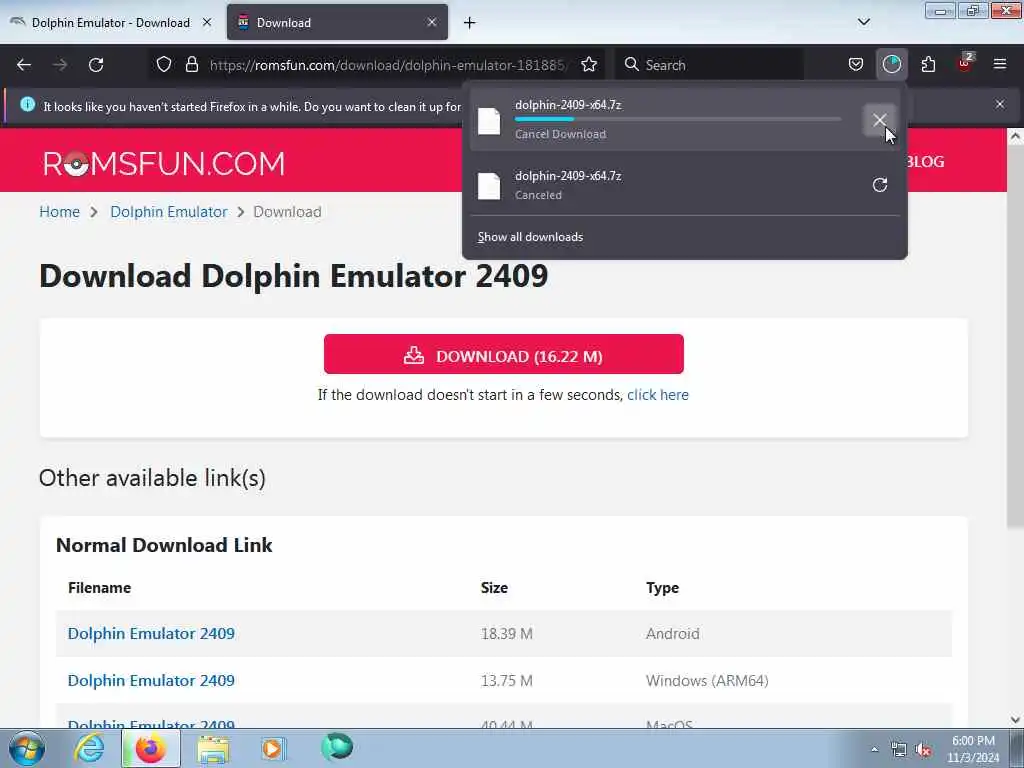1024x768 pixels.
Task: Open Dolphin Emulator breadcrumb link
Action: pos(168,212)
